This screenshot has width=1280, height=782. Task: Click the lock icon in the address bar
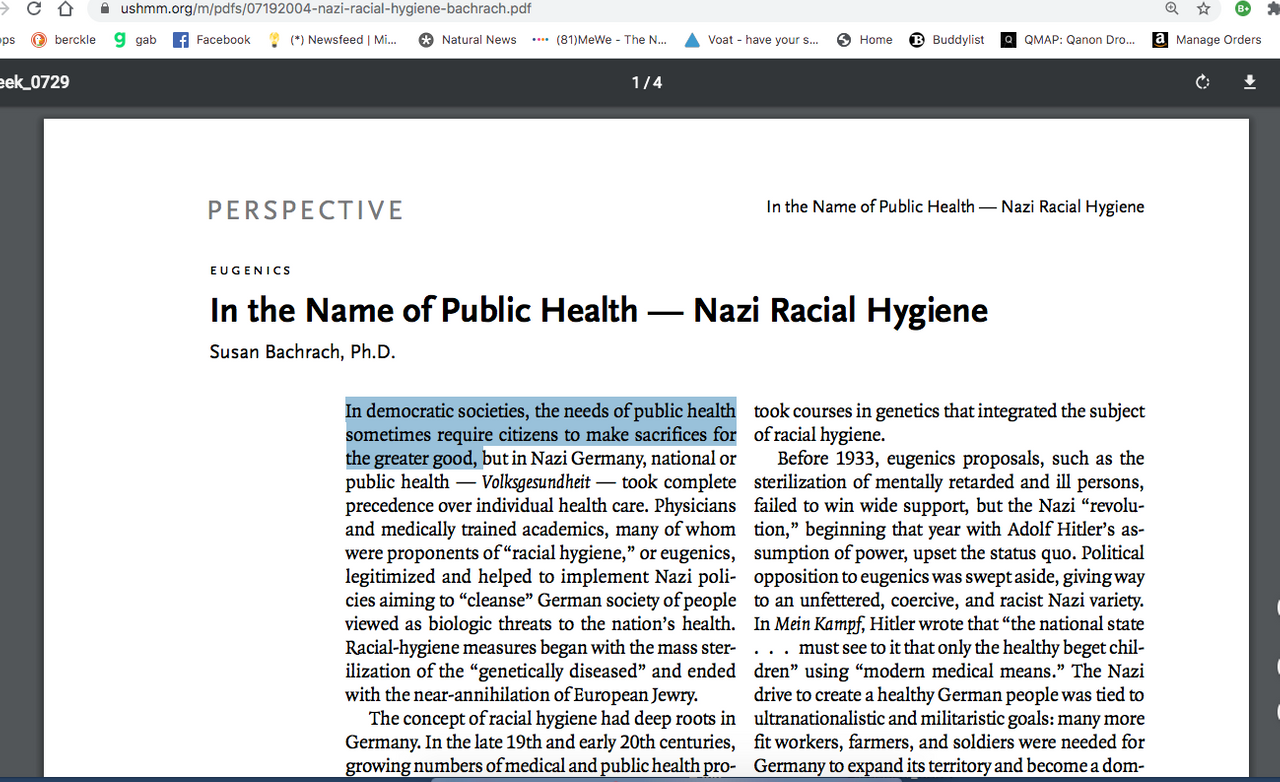point(104,9)
